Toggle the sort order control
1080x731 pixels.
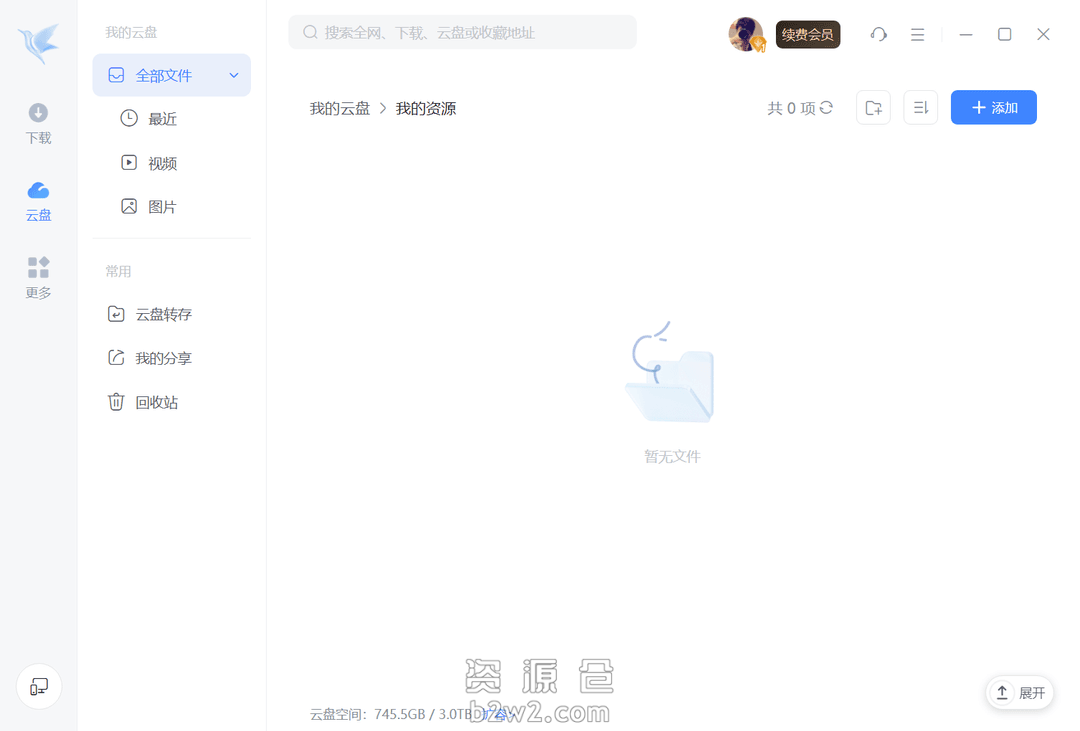click(920, 107)
